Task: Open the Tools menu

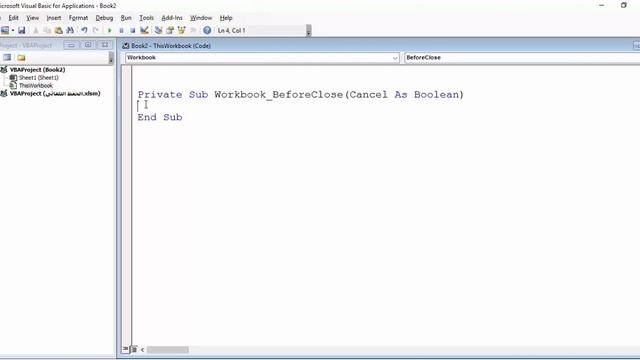Action: pos(146,18)
